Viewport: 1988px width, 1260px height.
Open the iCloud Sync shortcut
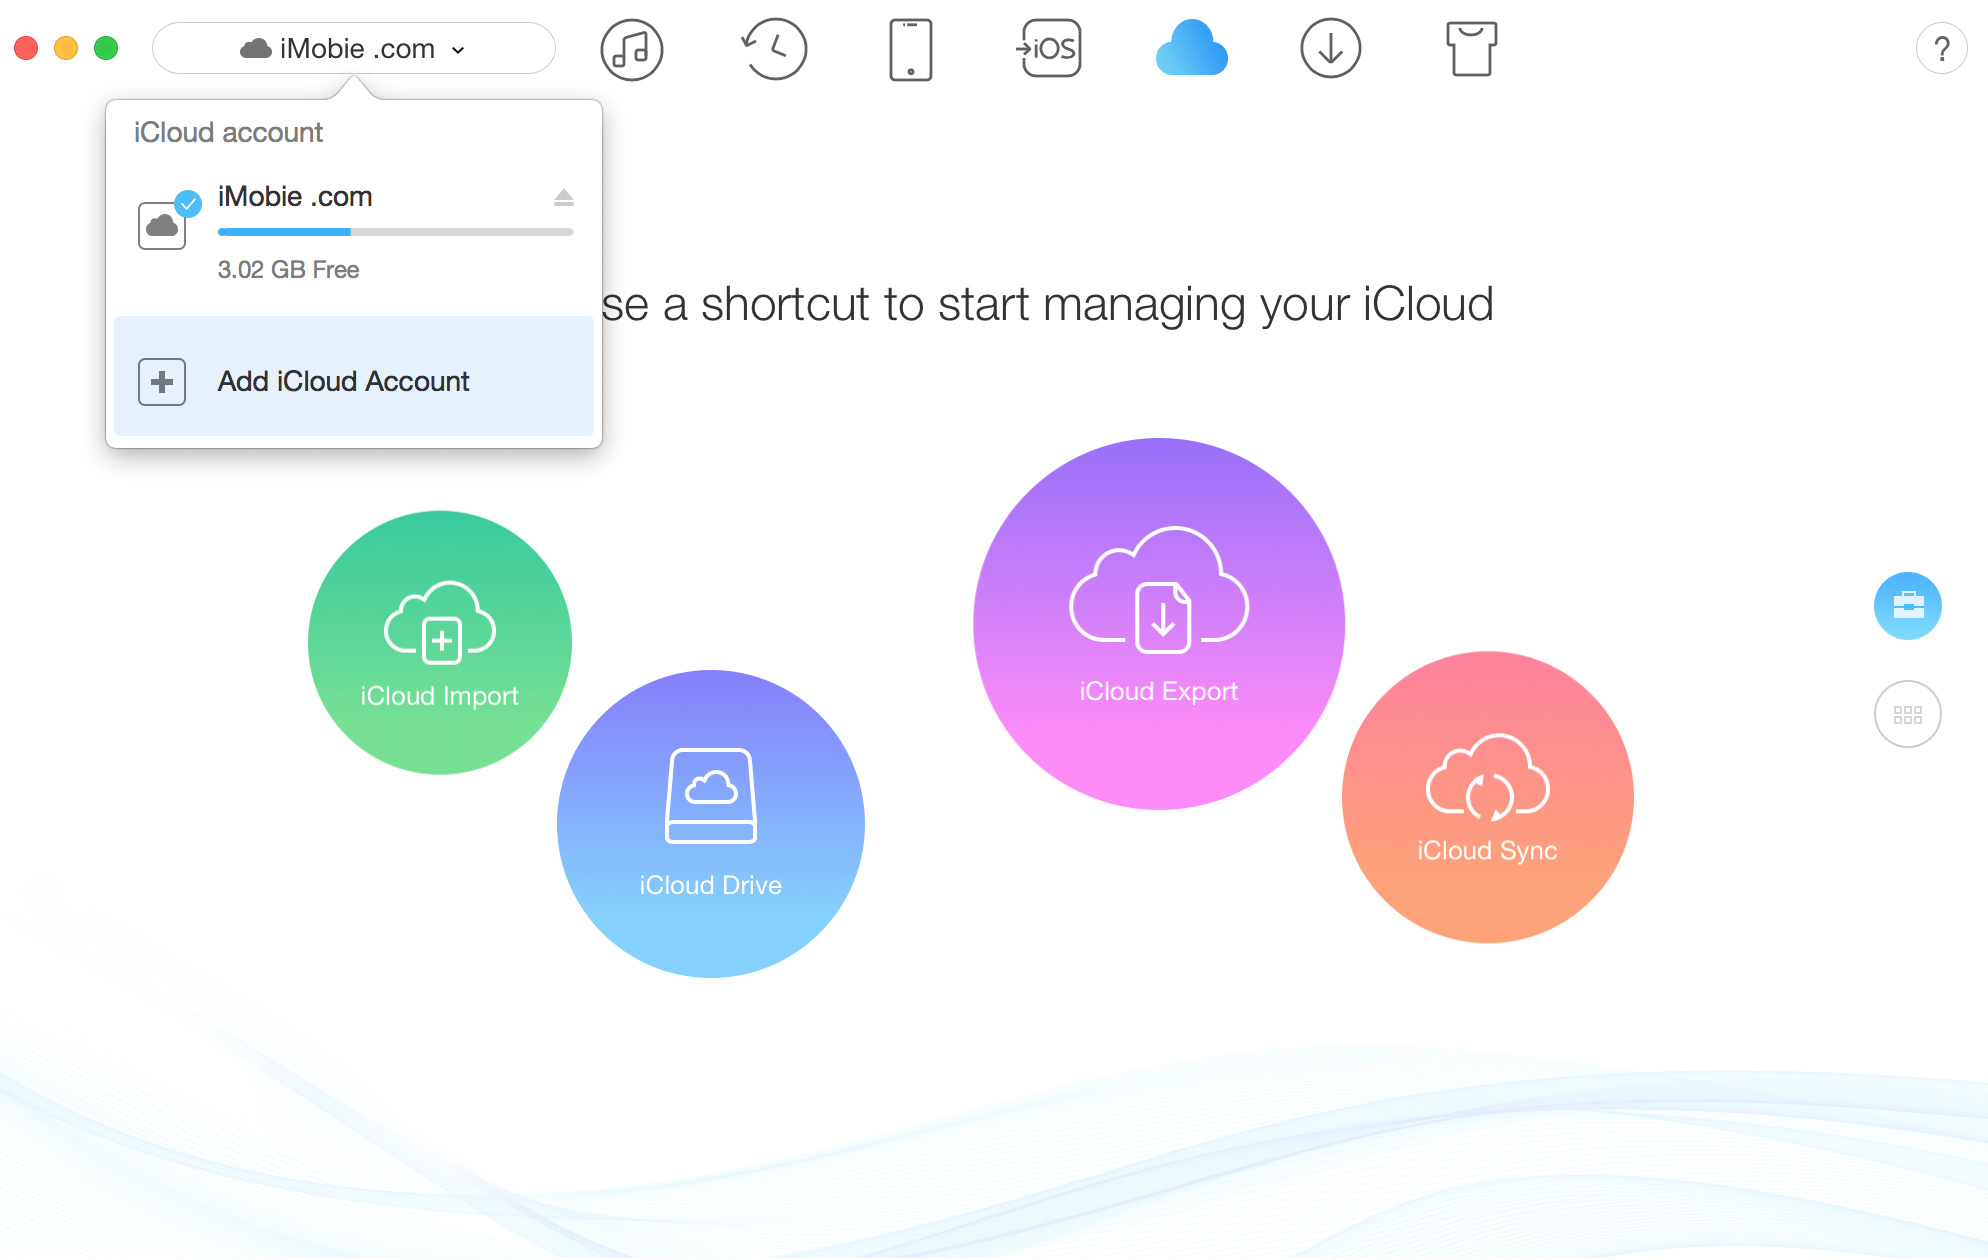tap(1487, 796)
